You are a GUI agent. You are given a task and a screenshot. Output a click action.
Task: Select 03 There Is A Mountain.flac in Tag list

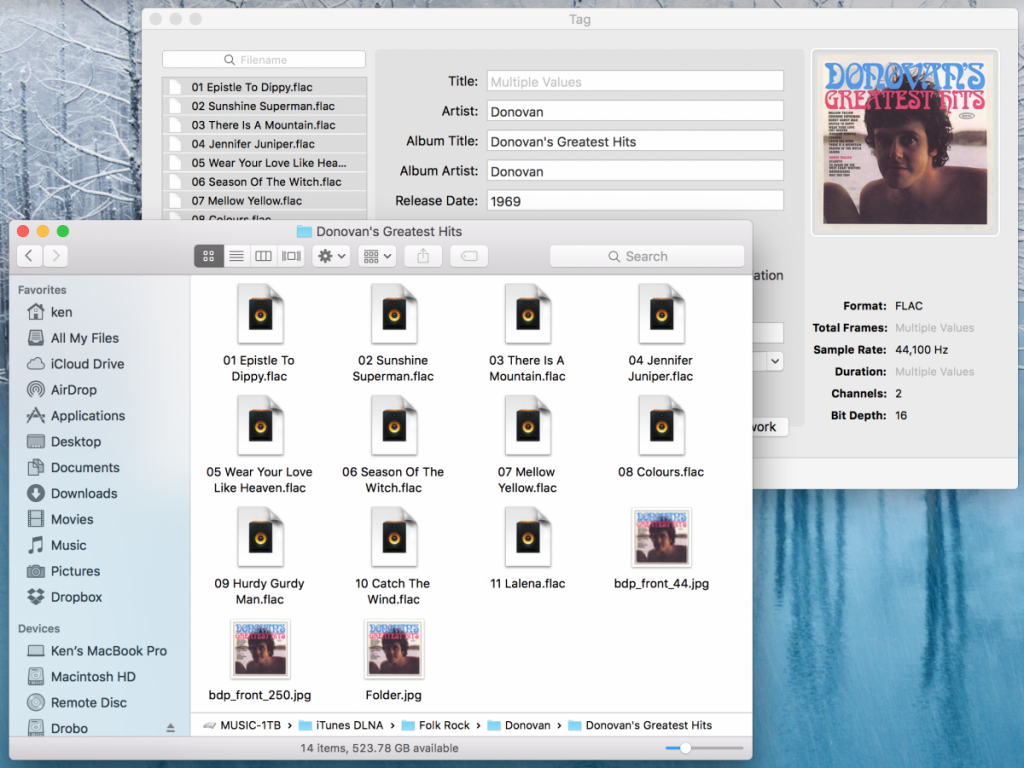pyautogui.click(x=264, y=125)
